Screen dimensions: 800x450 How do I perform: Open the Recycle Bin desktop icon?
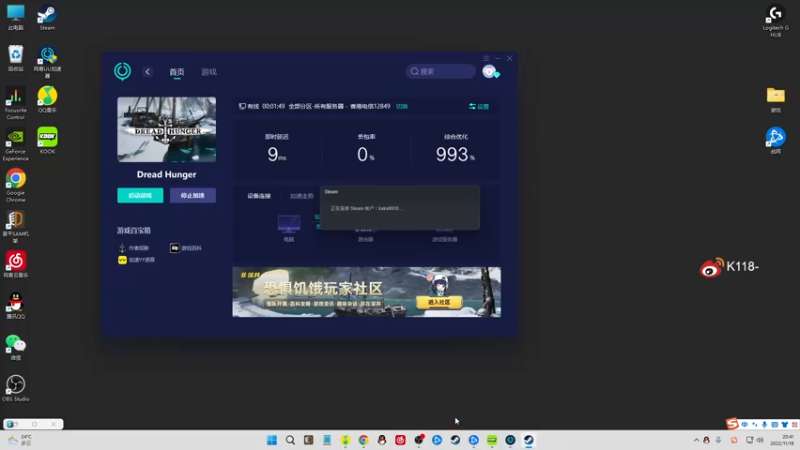pos(16,58)
